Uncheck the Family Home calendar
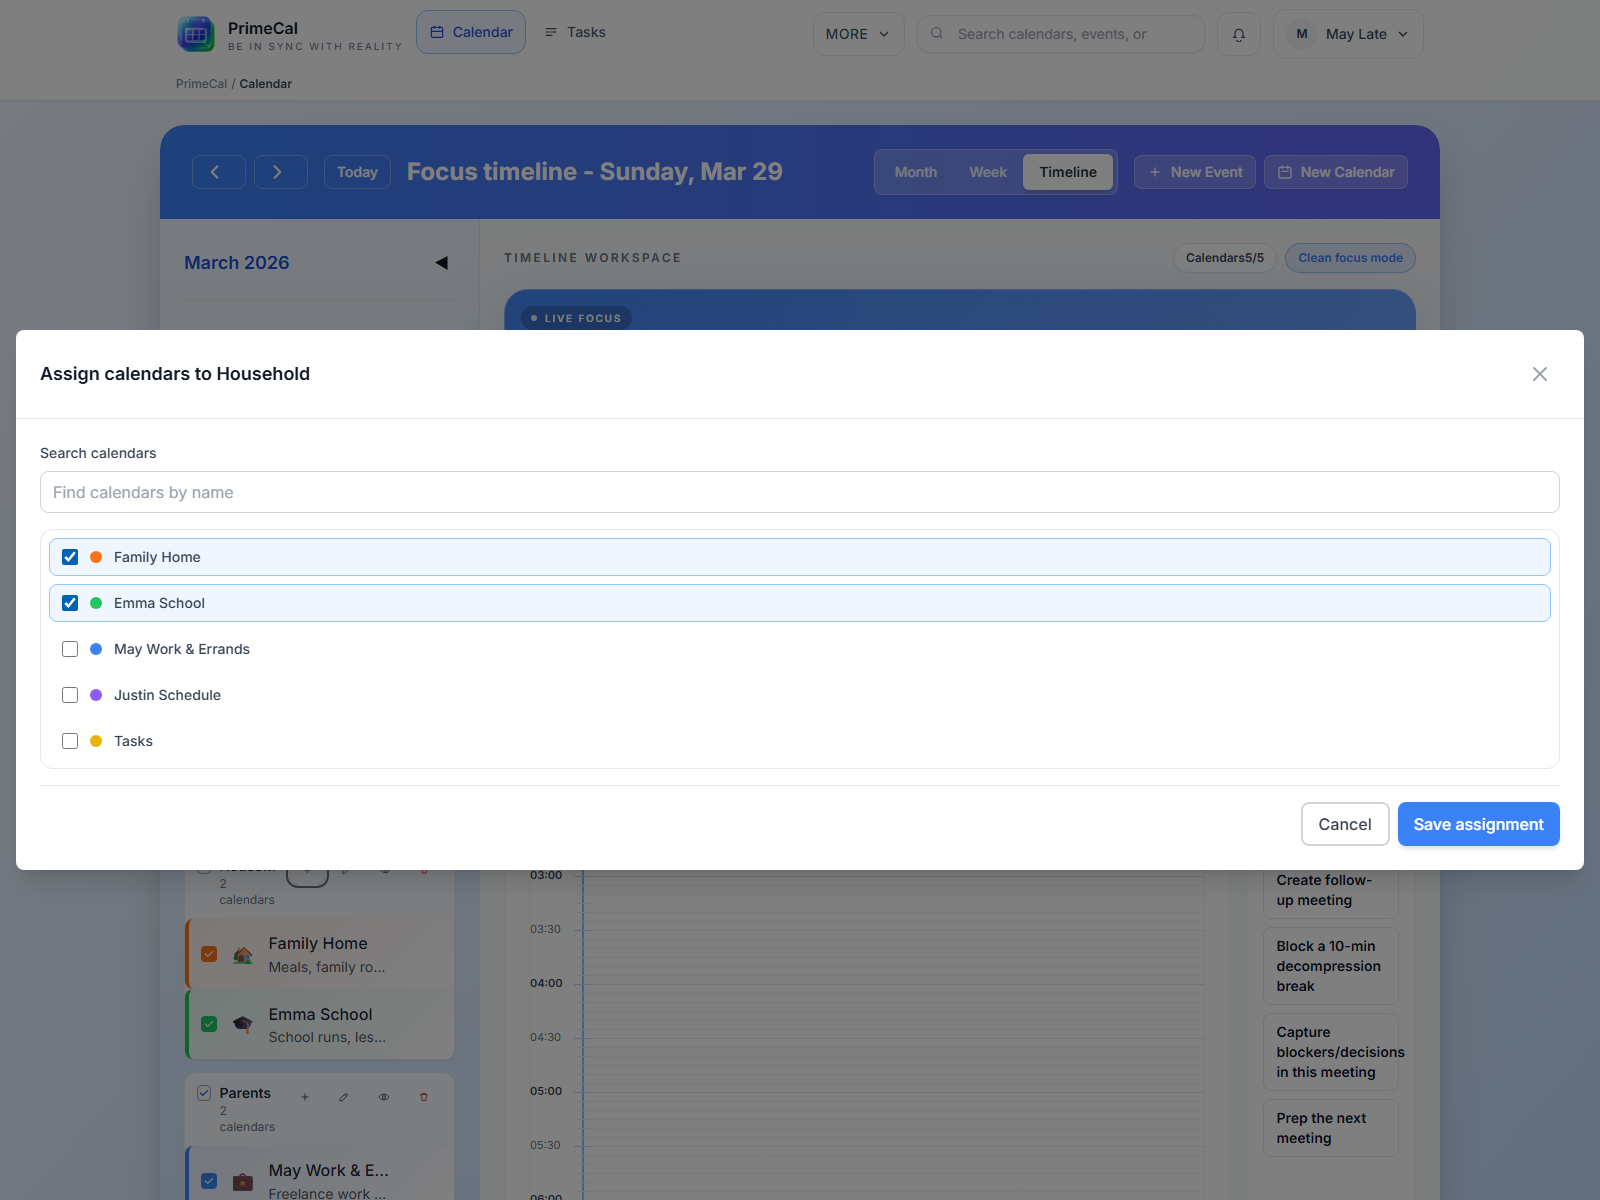This screenshot has width=1600, height=1200. (69, 556)
